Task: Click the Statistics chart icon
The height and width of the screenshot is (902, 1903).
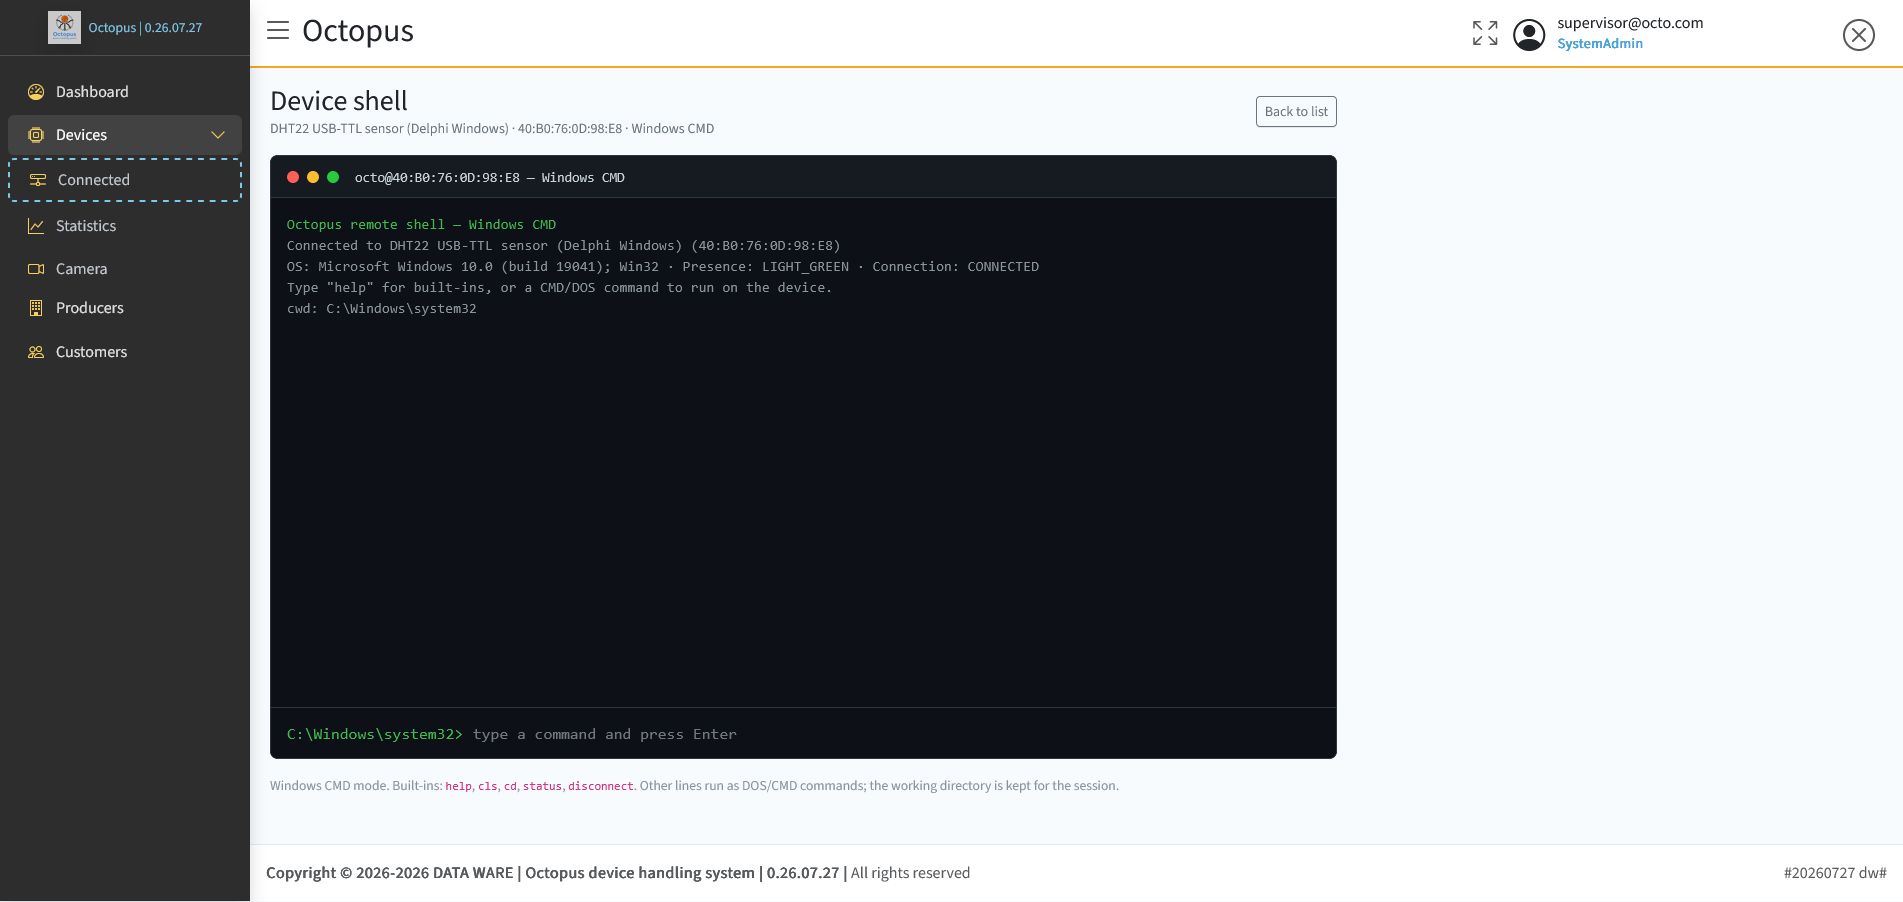Action: pyautogui.click(x=36, y=226)
